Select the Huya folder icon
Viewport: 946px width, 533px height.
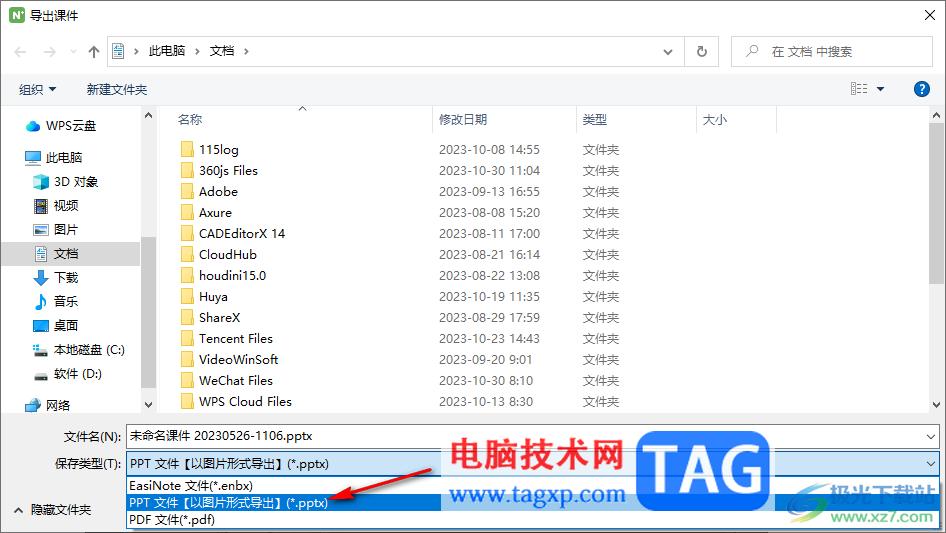[188, 296]
